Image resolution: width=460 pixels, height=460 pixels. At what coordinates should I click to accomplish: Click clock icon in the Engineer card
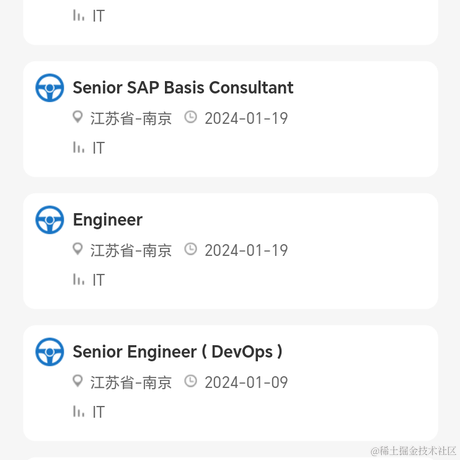click(191, 249)
